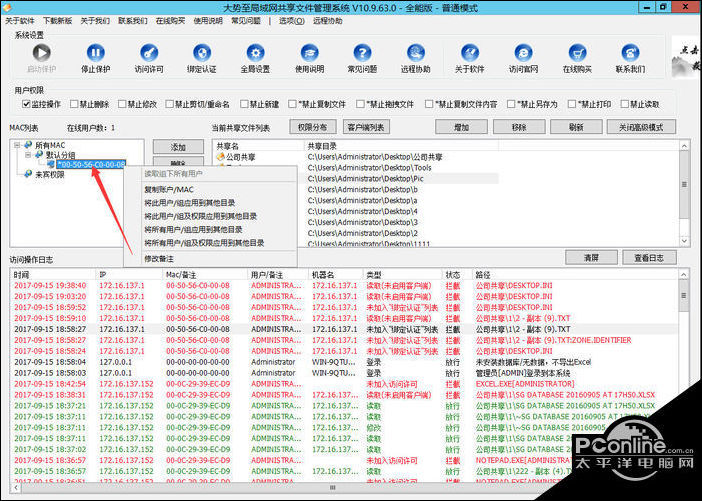
Task: Open the 绑定认证 toolbar icon
Action: 202,53
